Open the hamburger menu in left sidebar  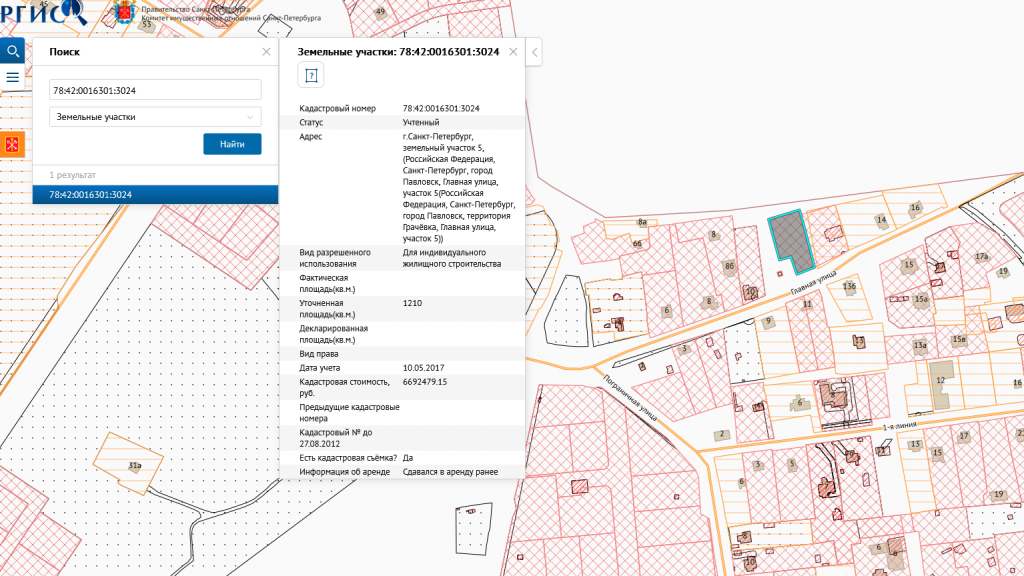pyautogui.click(x=12, y=77)
